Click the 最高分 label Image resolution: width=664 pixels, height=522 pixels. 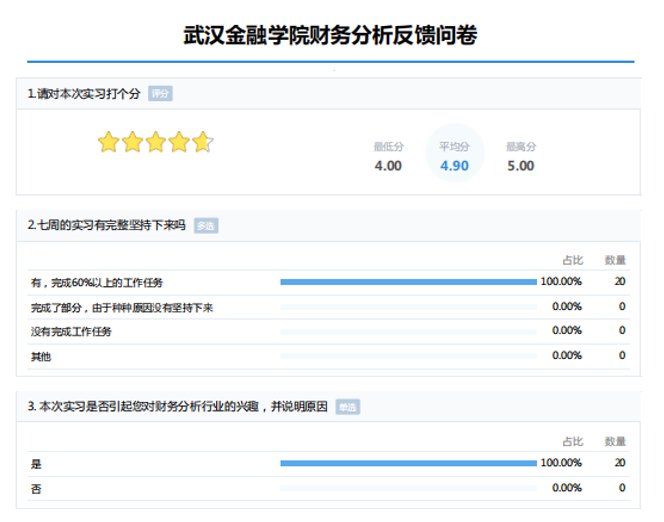click(521, 147)
